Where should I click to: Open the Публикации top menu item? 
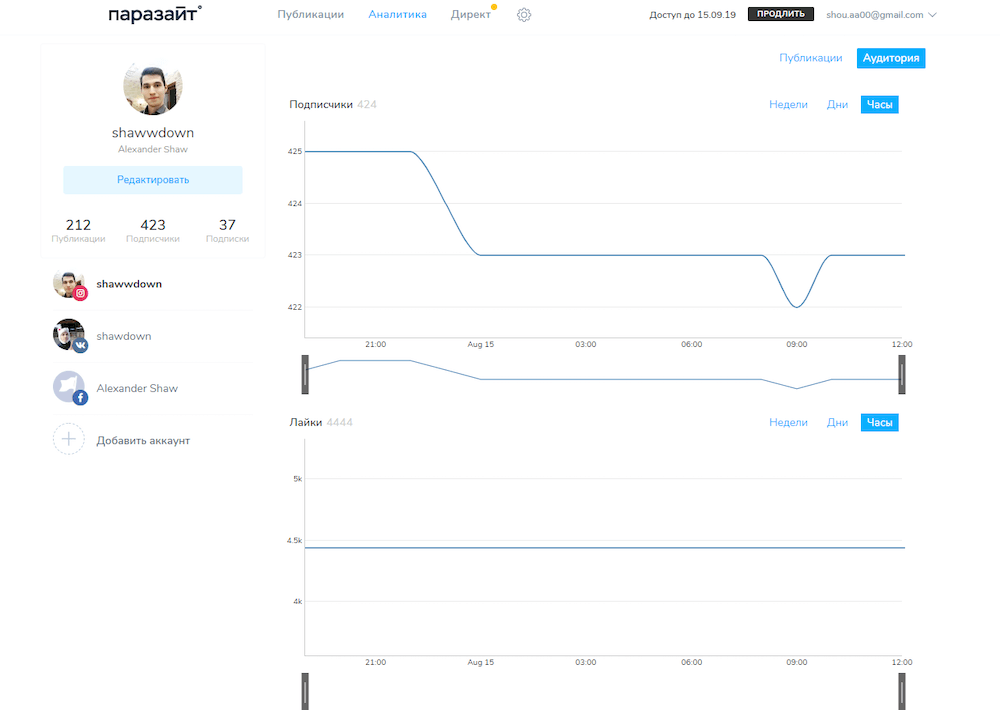(x=310, y=15)
